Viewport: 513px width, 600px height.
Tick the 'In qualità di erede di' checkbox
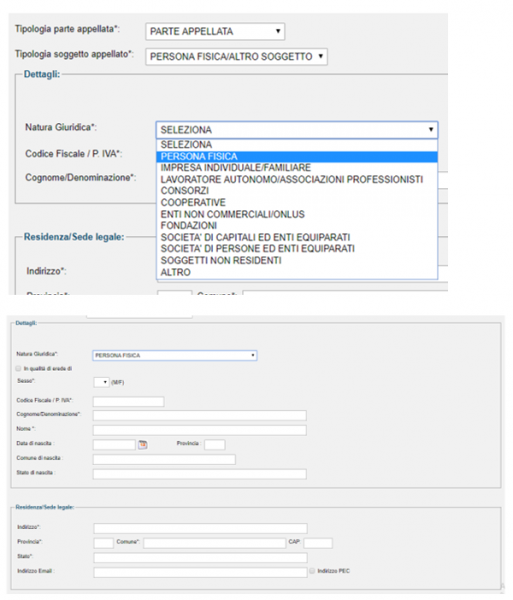(x=18, y=368)
